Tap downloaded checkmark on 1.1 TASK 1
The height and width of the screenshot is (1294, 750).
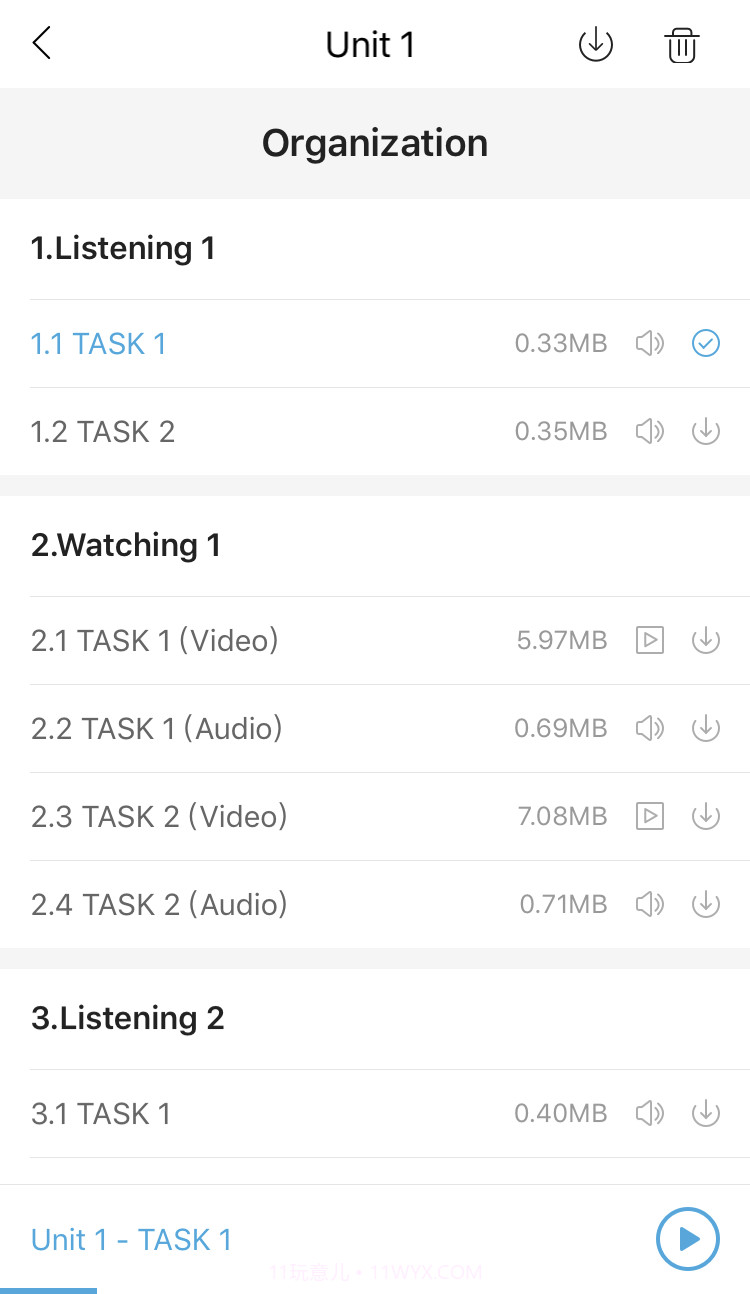click(x=706, y=344)
